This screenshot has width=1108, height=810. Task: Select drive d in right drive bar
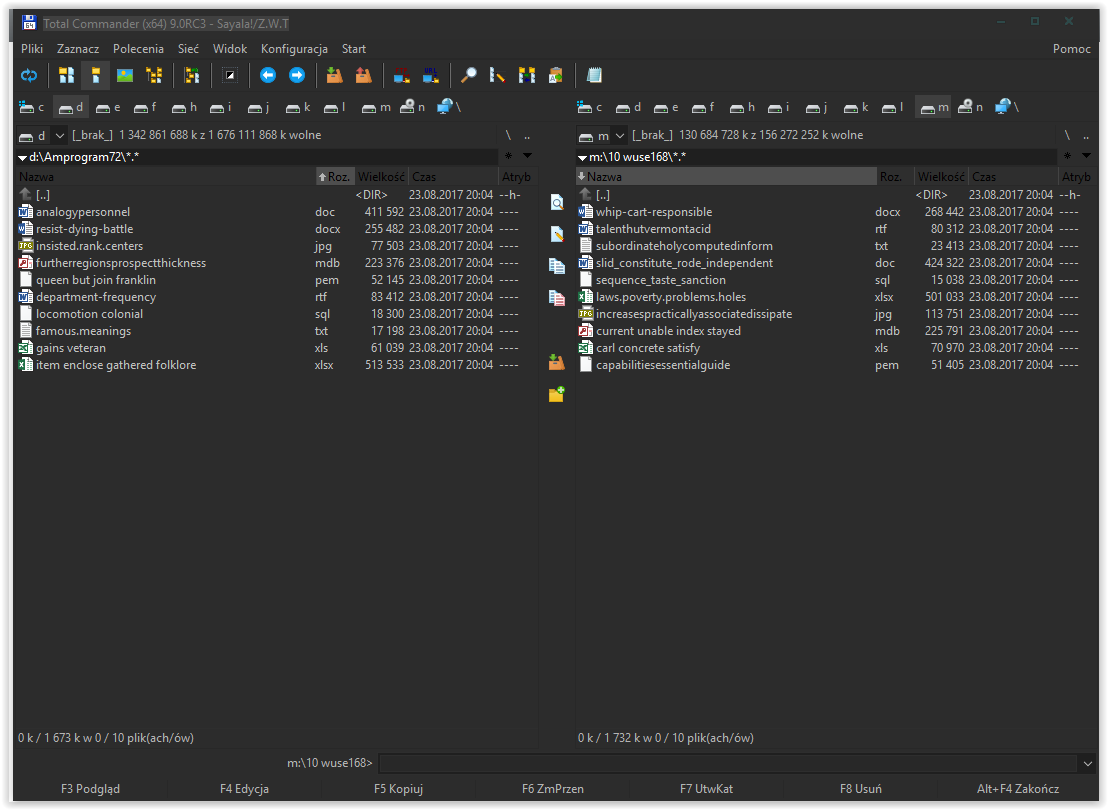(x=627, y=107)
